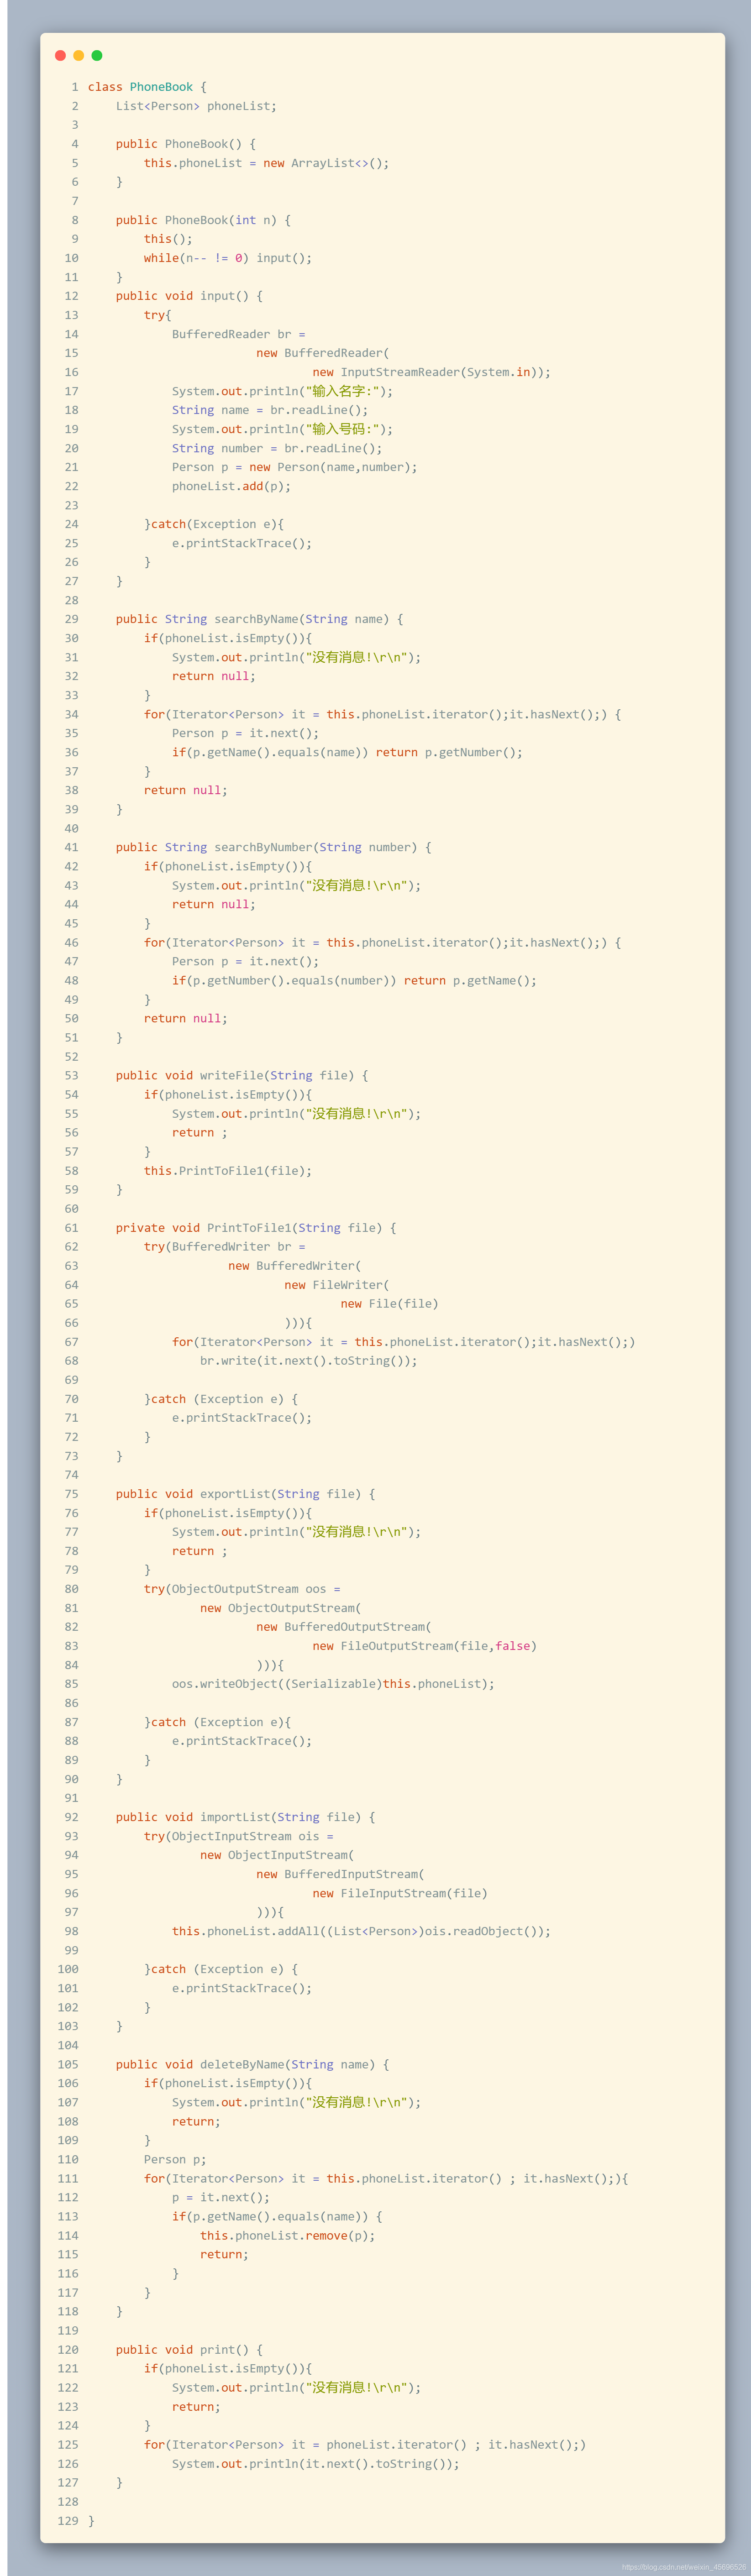Viewport: 751px width, 2576px height.
Task: Select the 'public PhoneBook(int n) {' line
Action: [203, 220]
